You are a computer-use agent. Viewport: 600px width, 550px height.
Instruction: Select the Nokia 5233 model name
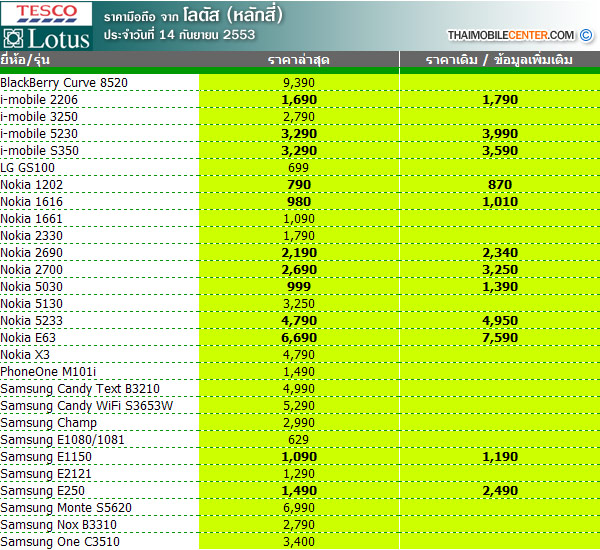(x=31, y=320)
